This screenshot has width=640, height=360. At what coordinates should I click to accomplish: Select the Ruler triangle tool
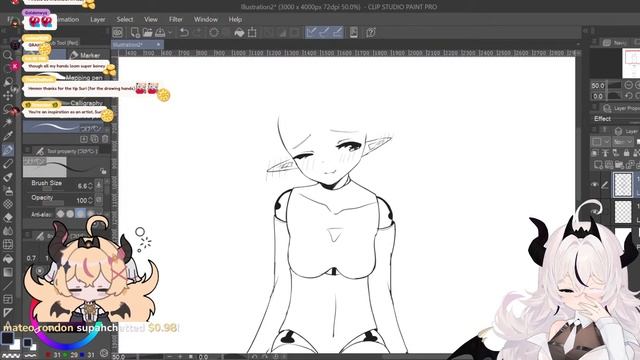point(7,313)
